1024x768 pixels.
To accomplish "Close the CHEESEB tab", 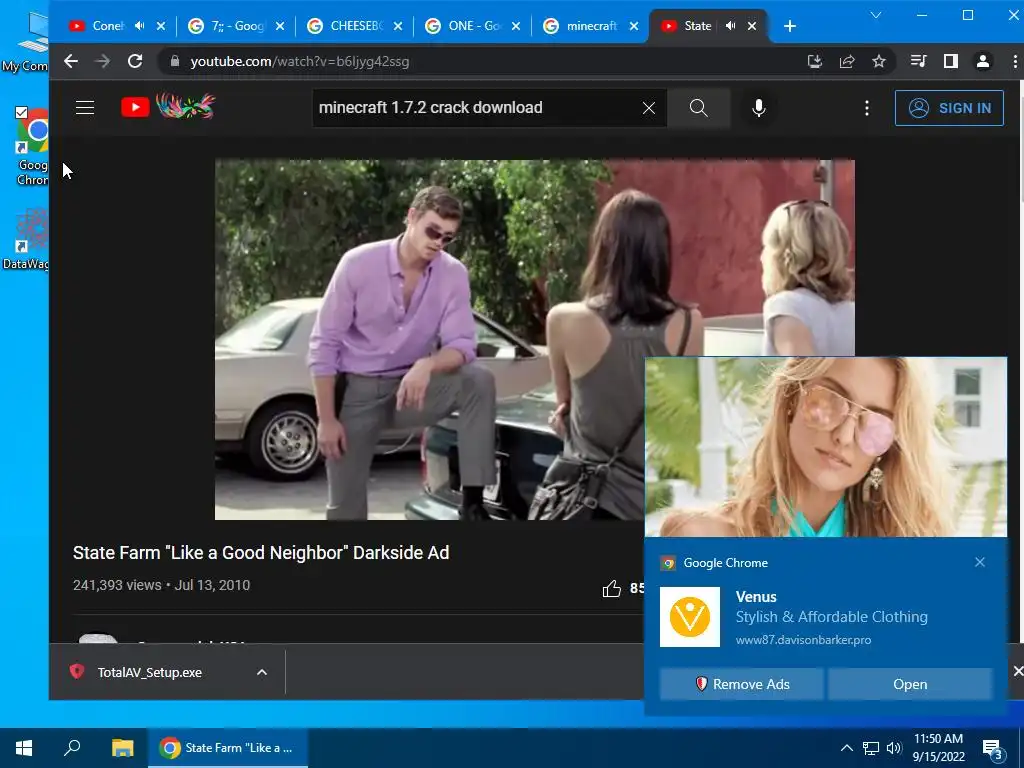I will tap(398, 26).
